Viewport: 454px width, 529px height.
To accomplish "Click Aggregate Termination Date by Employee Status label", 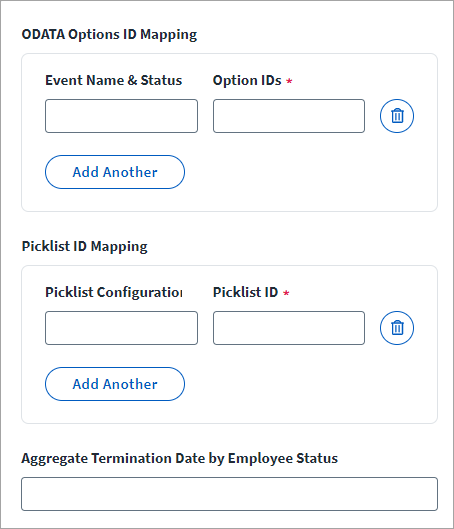I will coord(179,458).
